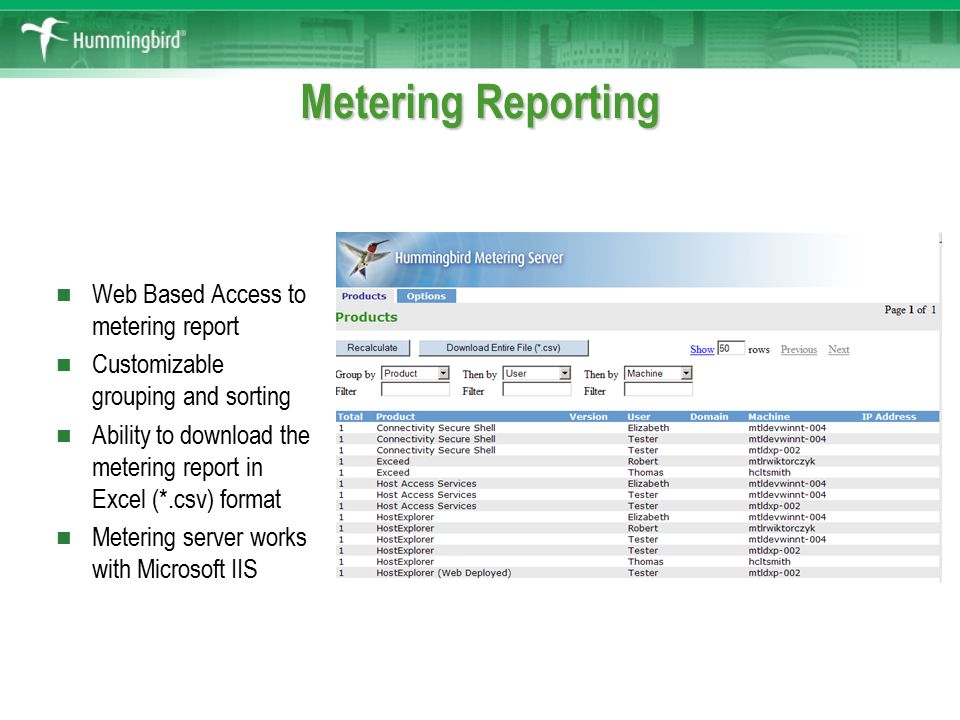Screen dimensions: 960x720
Task: Select Host Access Services row for Elizabeth
Action: tap(637, 483)
